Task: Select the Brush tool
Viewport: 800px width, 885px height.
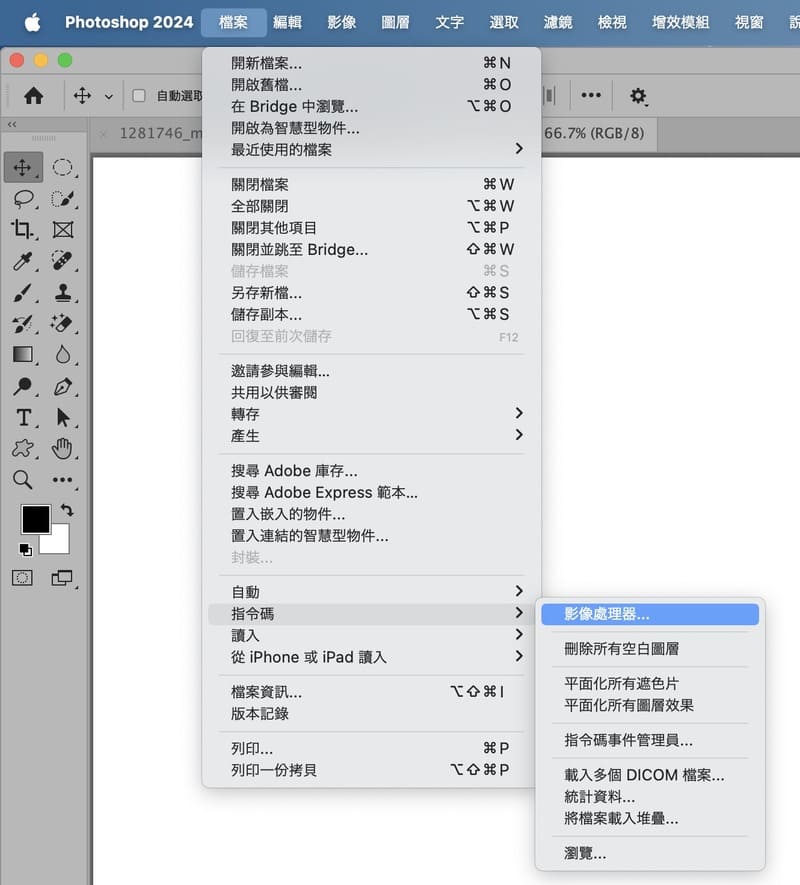Action: coord(23,293)
